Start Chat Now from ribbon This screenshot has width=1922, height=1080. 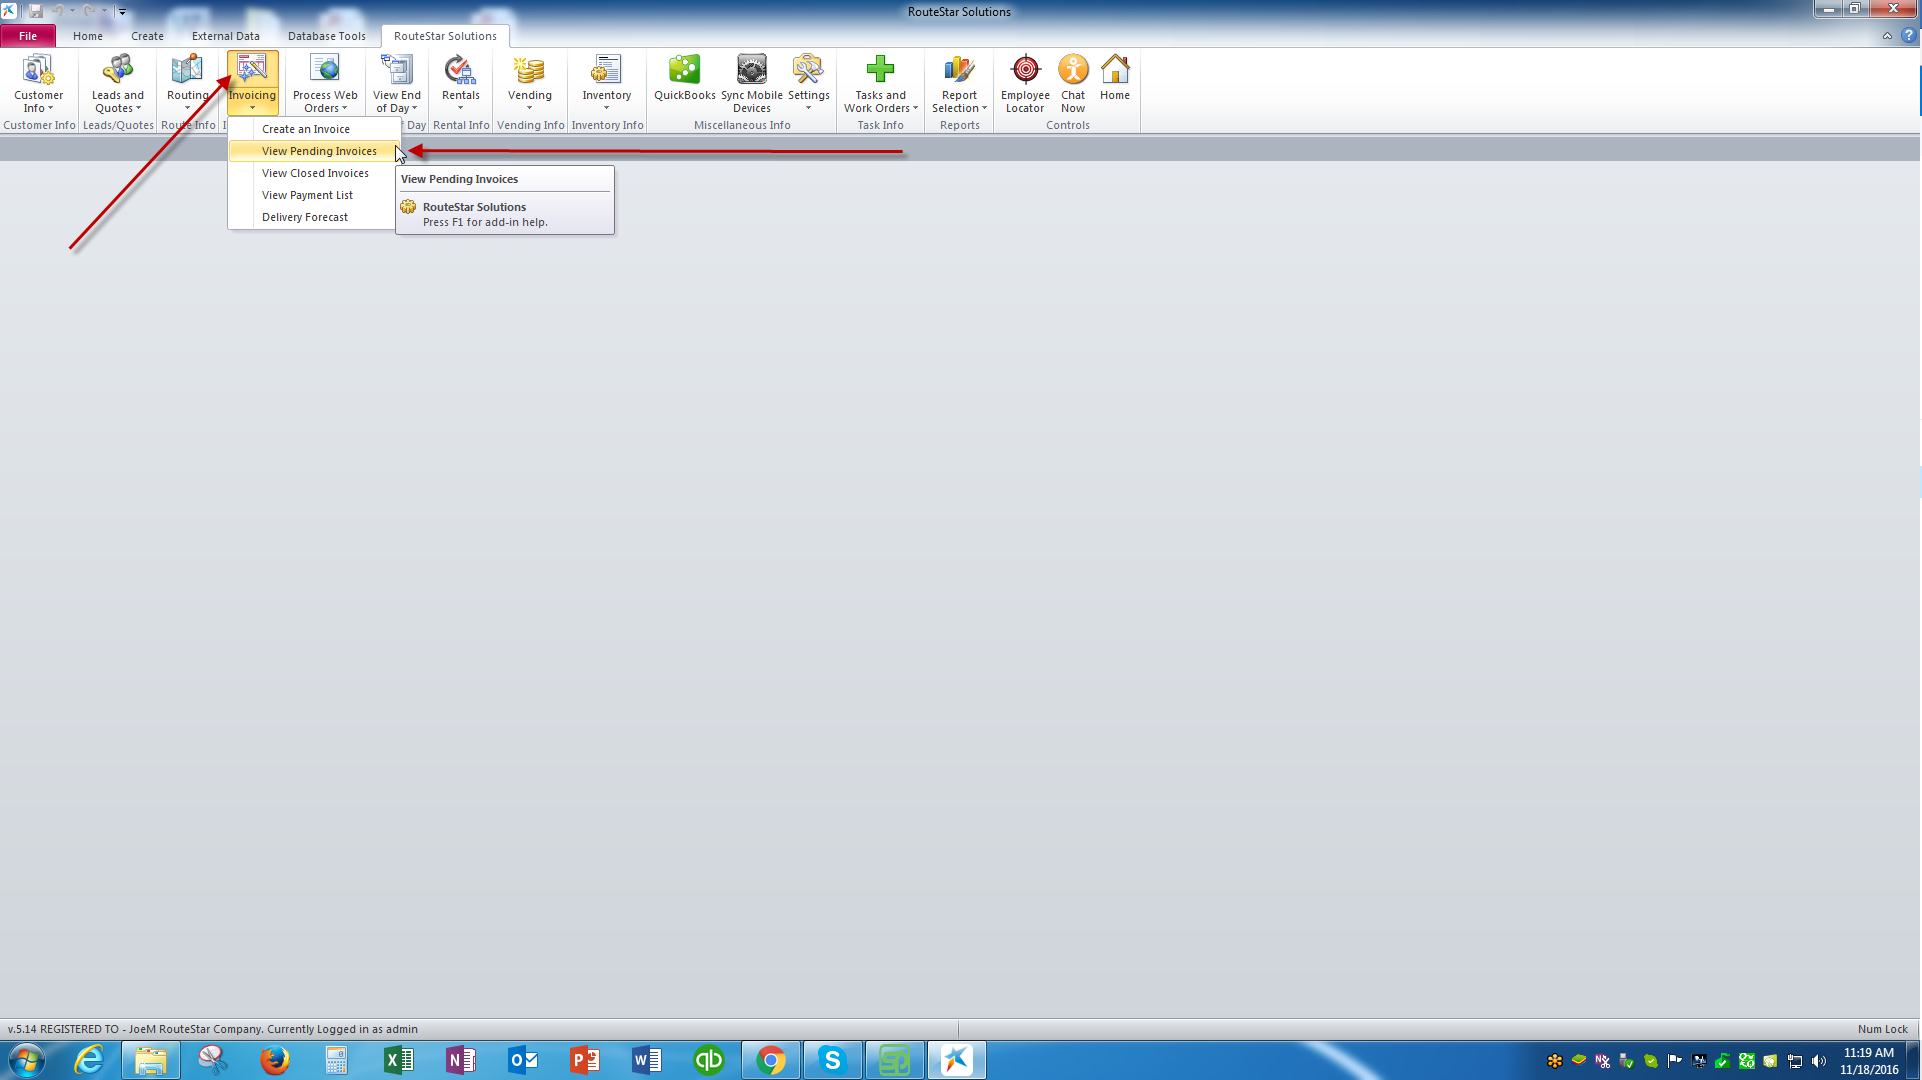coord(1073,84)
